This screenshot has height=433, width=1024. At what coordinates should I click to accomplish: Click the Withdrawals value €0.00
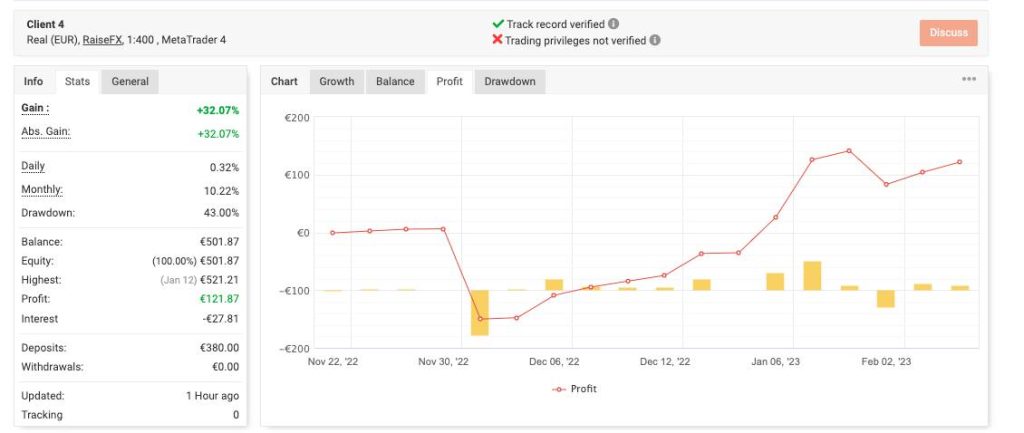[226, 367]
